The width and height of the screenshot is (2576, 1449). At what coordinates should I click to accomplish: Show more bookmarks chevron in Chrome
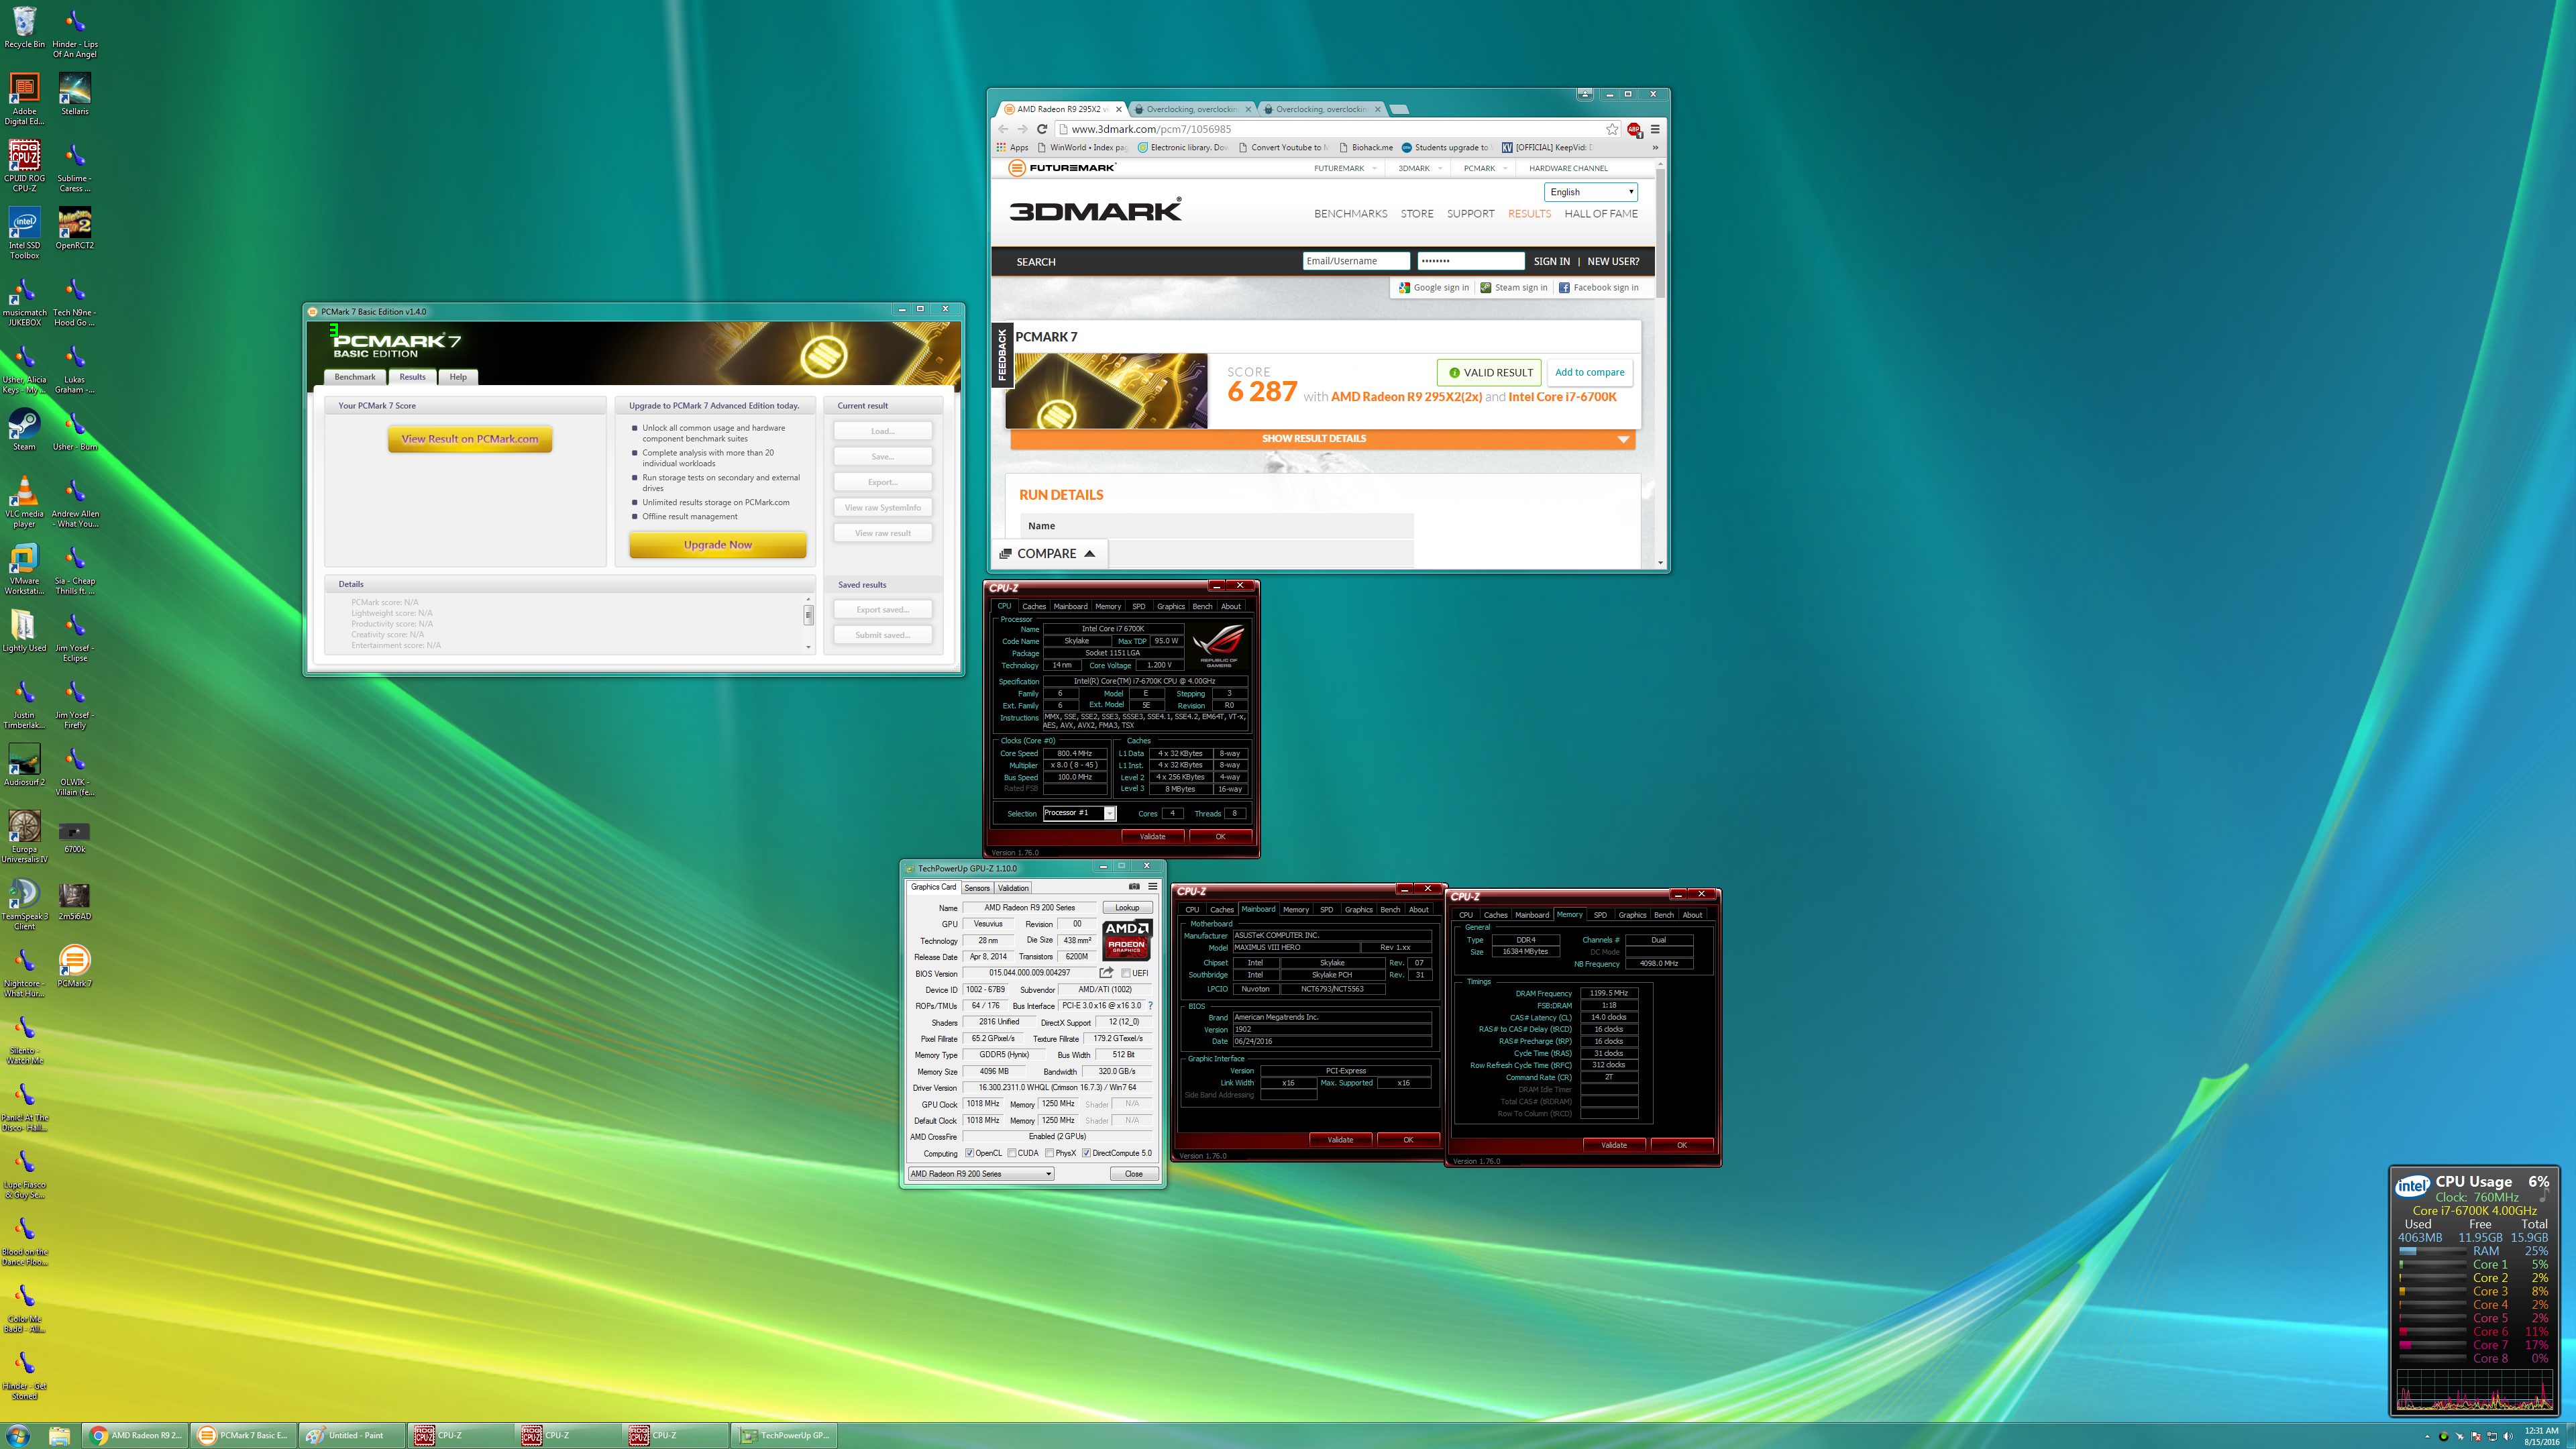click(x=1655, y=147)
